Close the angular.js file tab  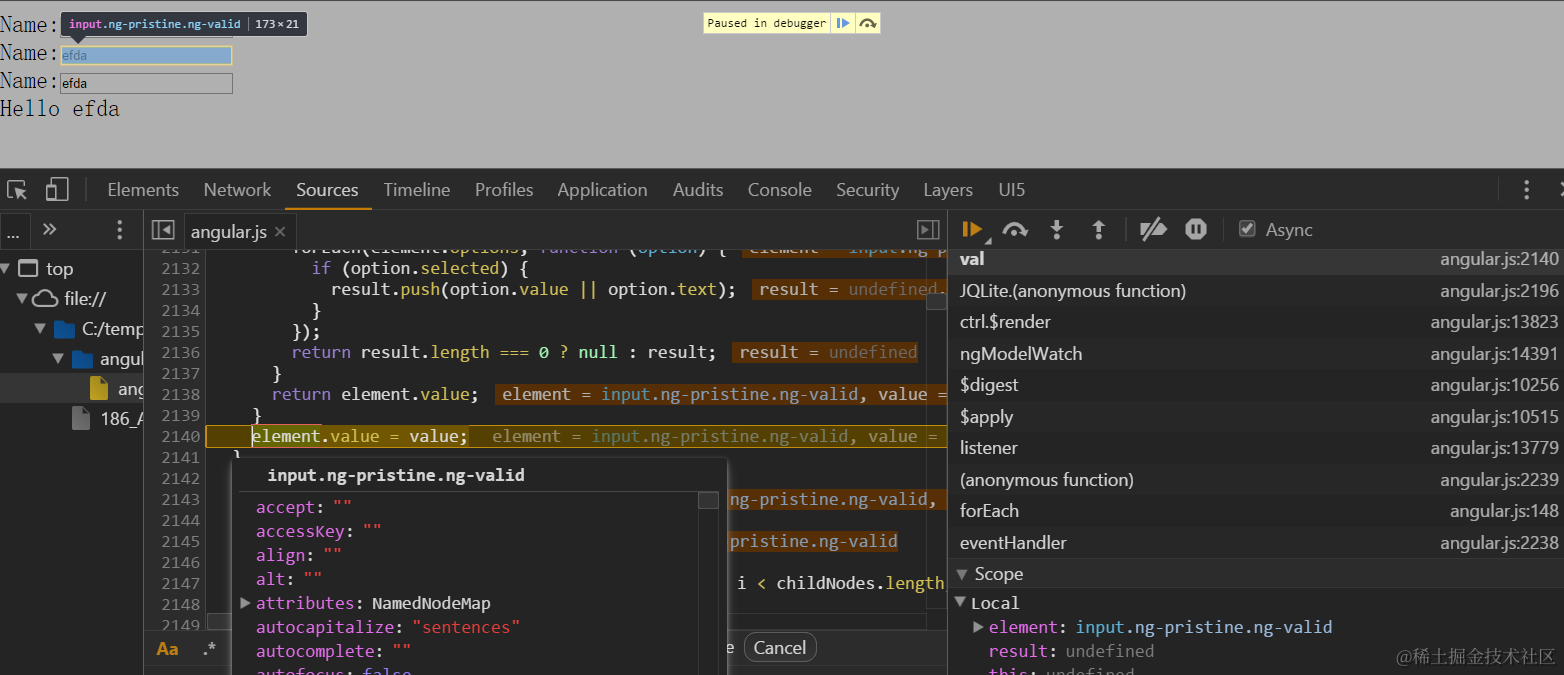[x=280, y=232]
